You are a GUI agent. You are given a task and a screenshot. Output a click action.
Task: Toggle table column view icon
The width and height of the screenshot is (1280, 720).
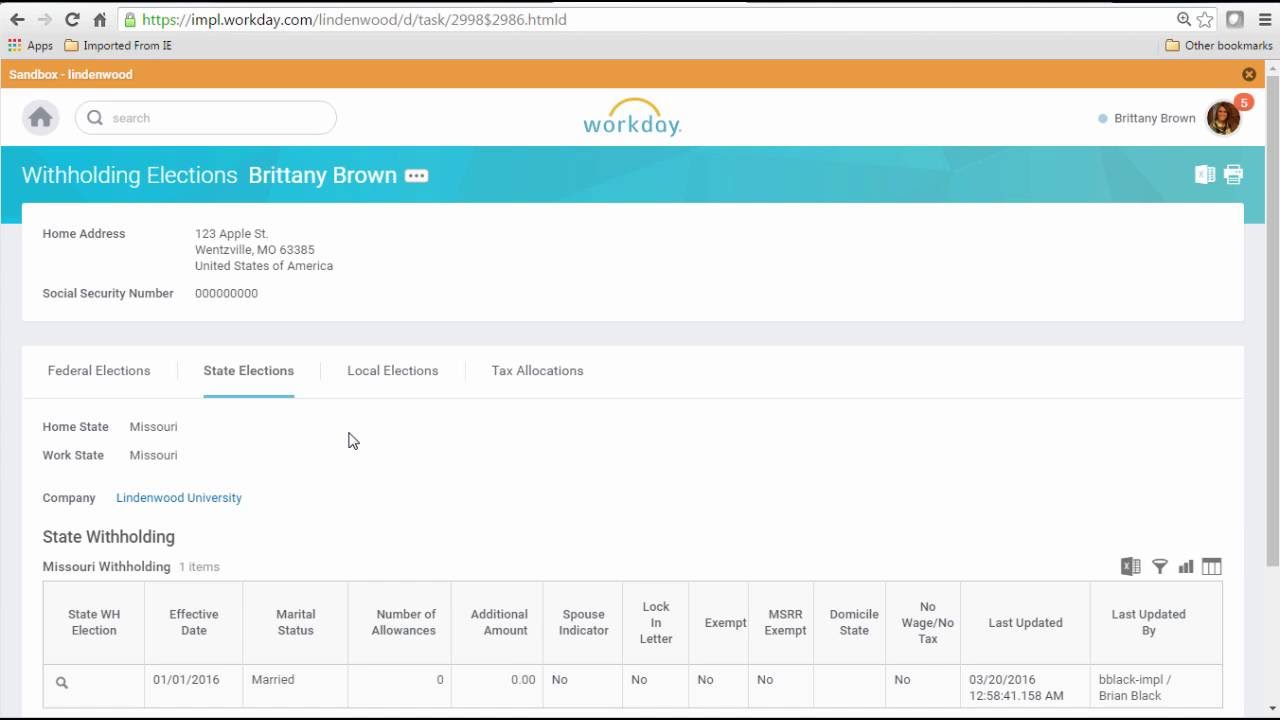pyautogui.click(x=1212, y=567)
